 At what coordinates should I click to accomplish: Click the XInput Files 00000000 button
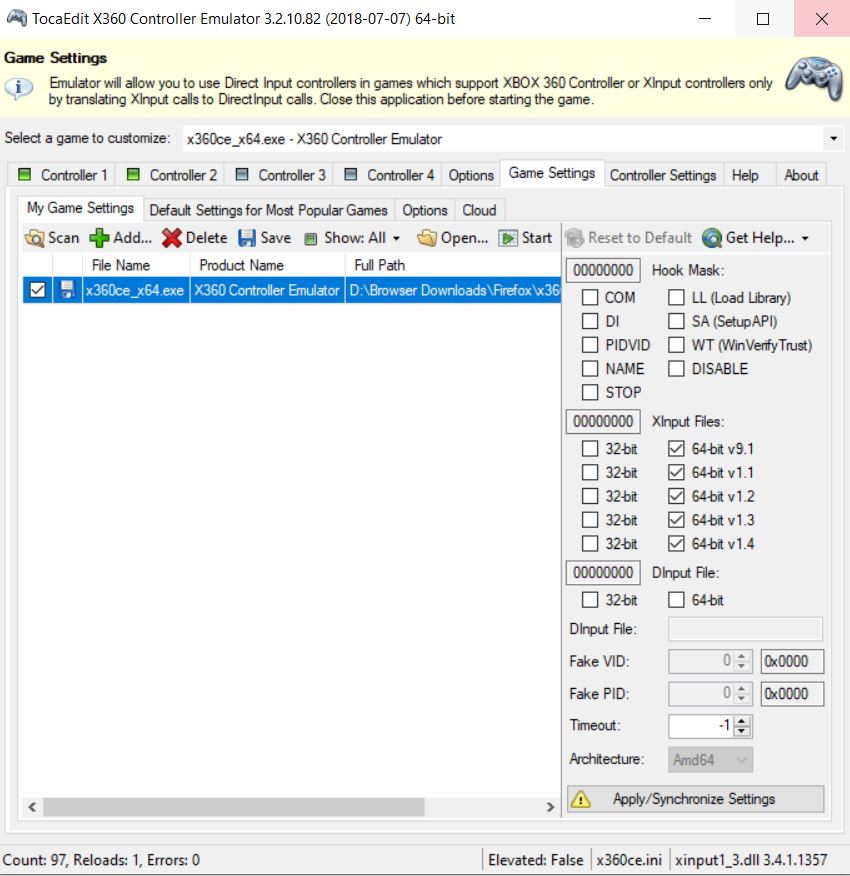click(603, 421)
